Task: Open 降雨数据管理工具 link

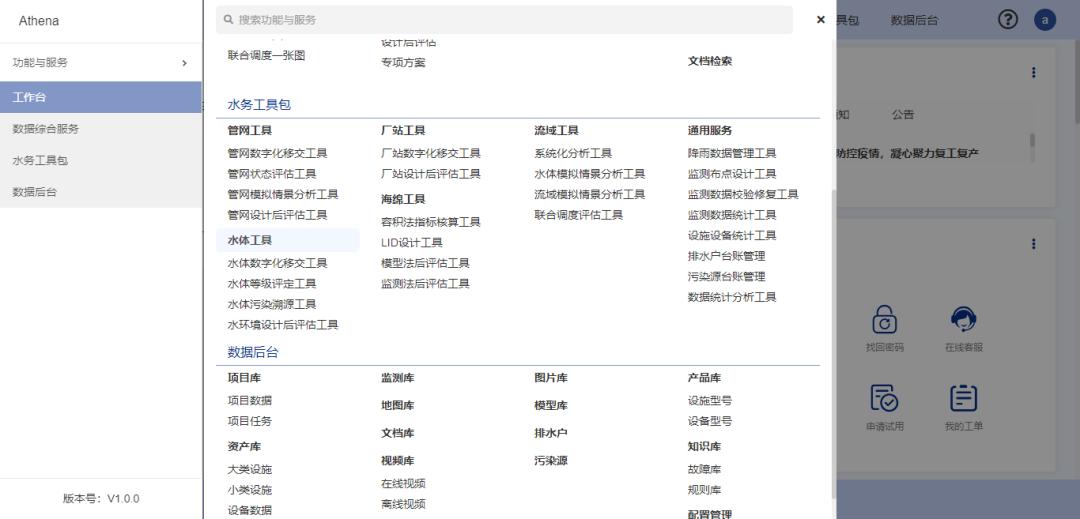Action: pos(731,153)
